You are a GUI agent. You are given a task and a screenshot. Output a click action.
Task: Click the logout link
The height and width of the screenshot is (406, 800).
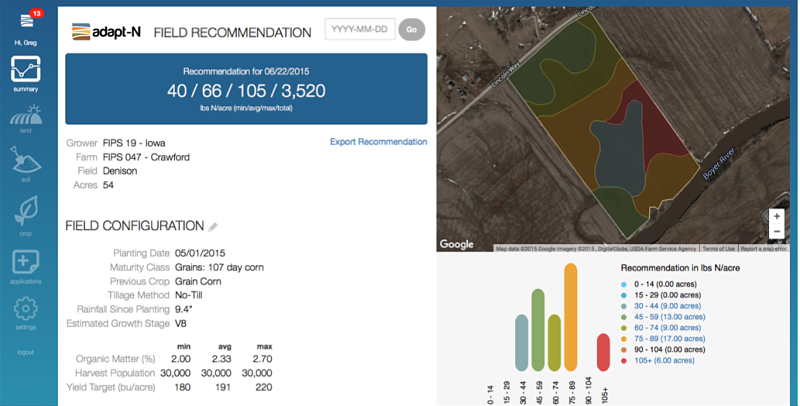tap(26, 352)
